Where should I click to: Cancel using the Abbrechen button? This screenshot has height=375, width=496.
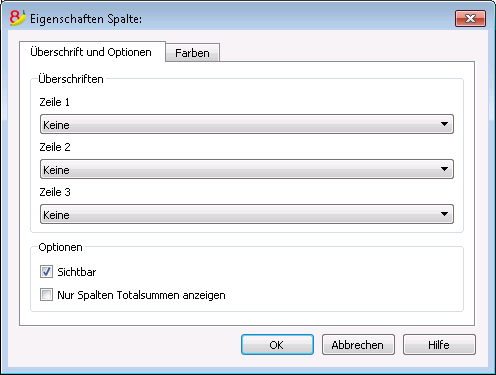pos(358,345)
